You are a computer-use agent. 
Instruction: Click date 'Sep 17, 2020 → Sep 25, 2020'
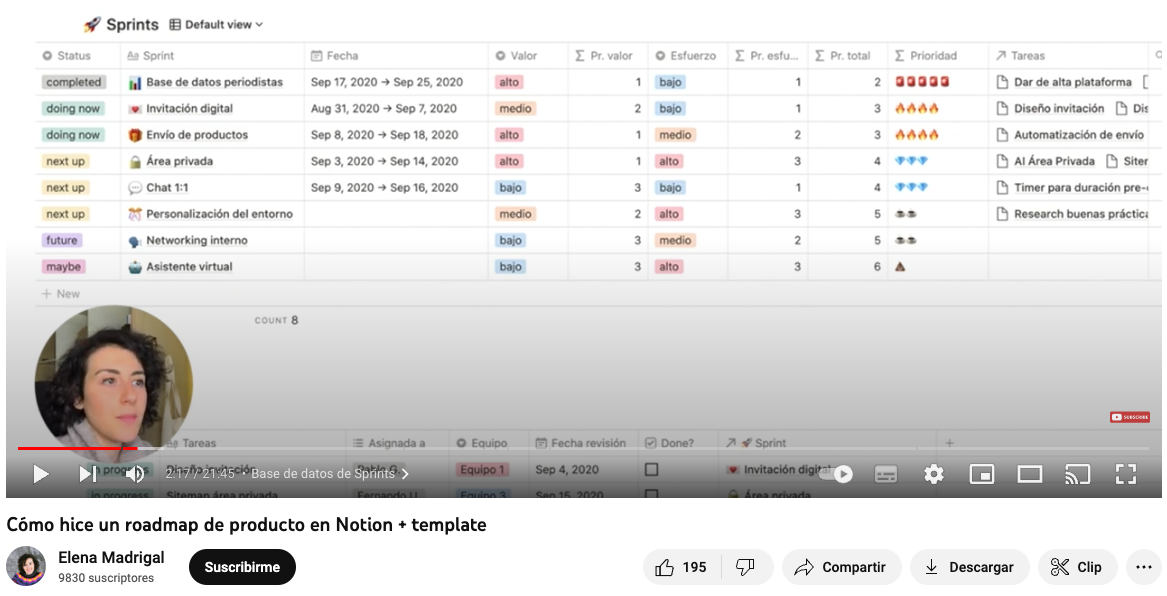pyautogui.click(x=387, y=82)
